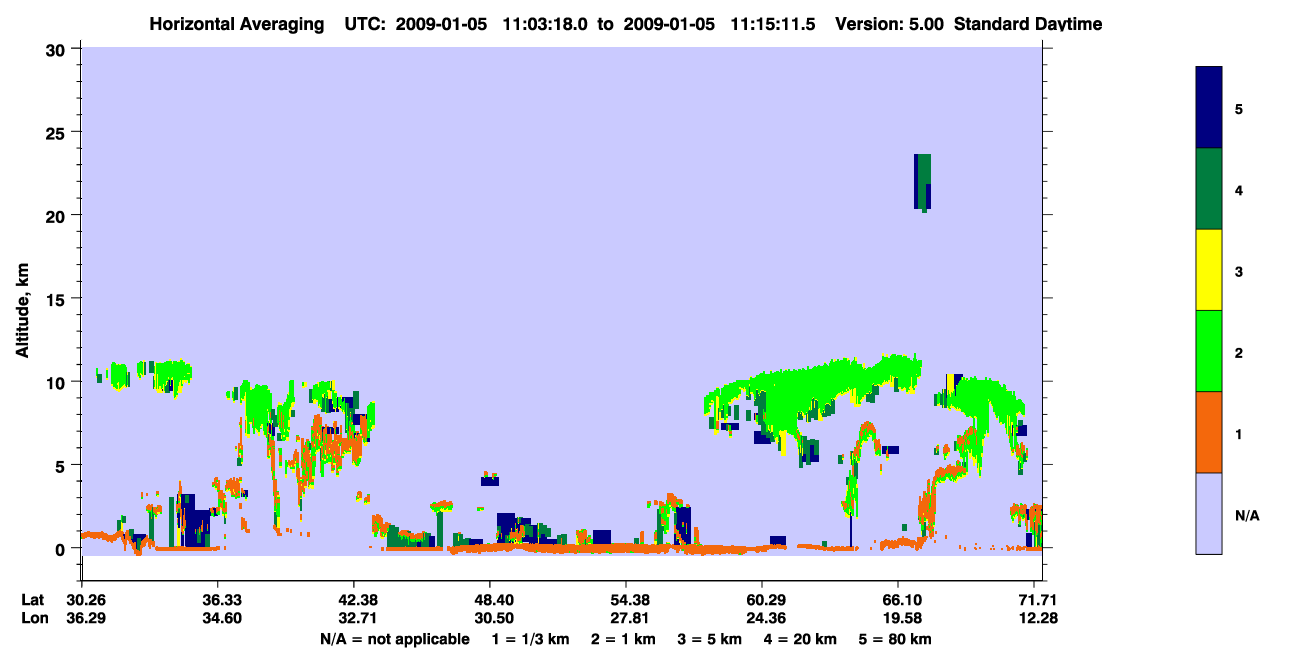Click the 'Lon' row label
This screenshot has width=1300, height=667.
pyautogui.click(x=34, y=619)
